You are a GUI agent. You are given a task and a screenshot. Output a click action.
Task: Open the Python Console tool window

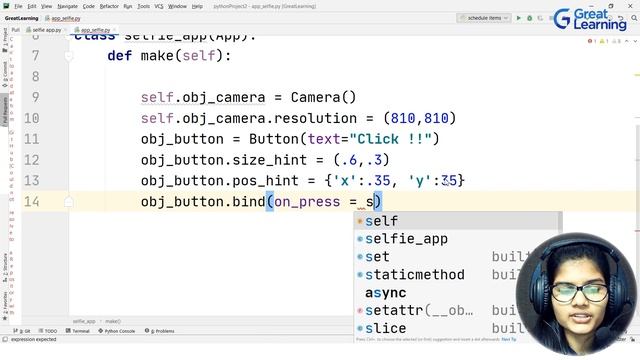tap(117, 331)
